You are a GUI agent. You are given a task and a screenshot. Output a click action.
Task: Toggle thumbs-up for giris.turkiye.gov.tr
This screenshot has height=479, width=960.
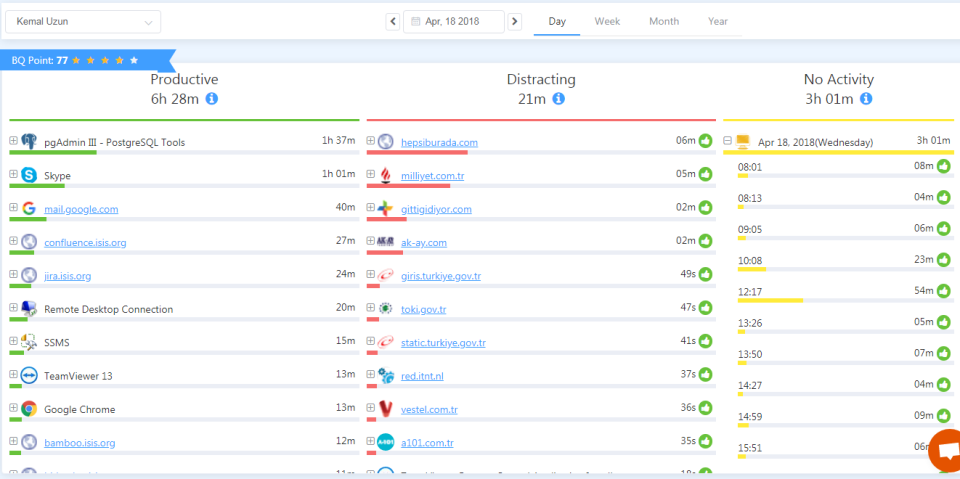[x=706, y=274]
